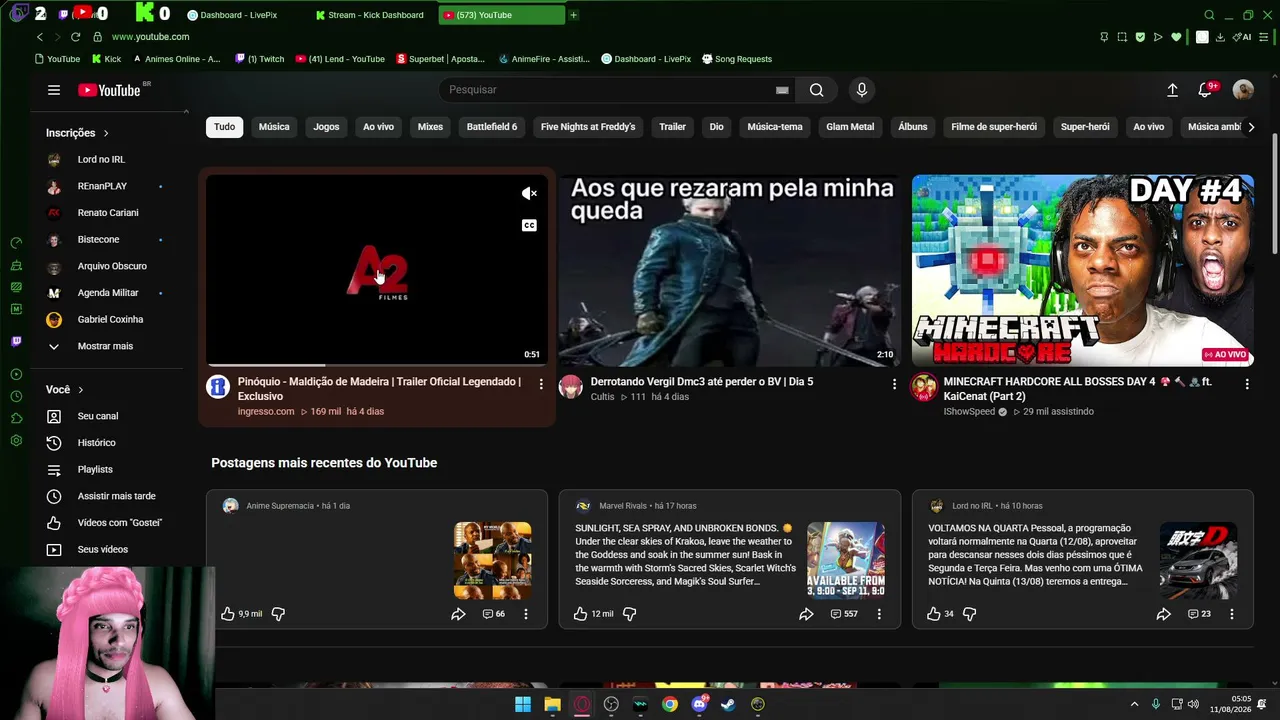Image resolution: width=1280 pixels, height=720 pixels.
Task: Open Steam from the taskbar
Action: (x=729, y=704)
